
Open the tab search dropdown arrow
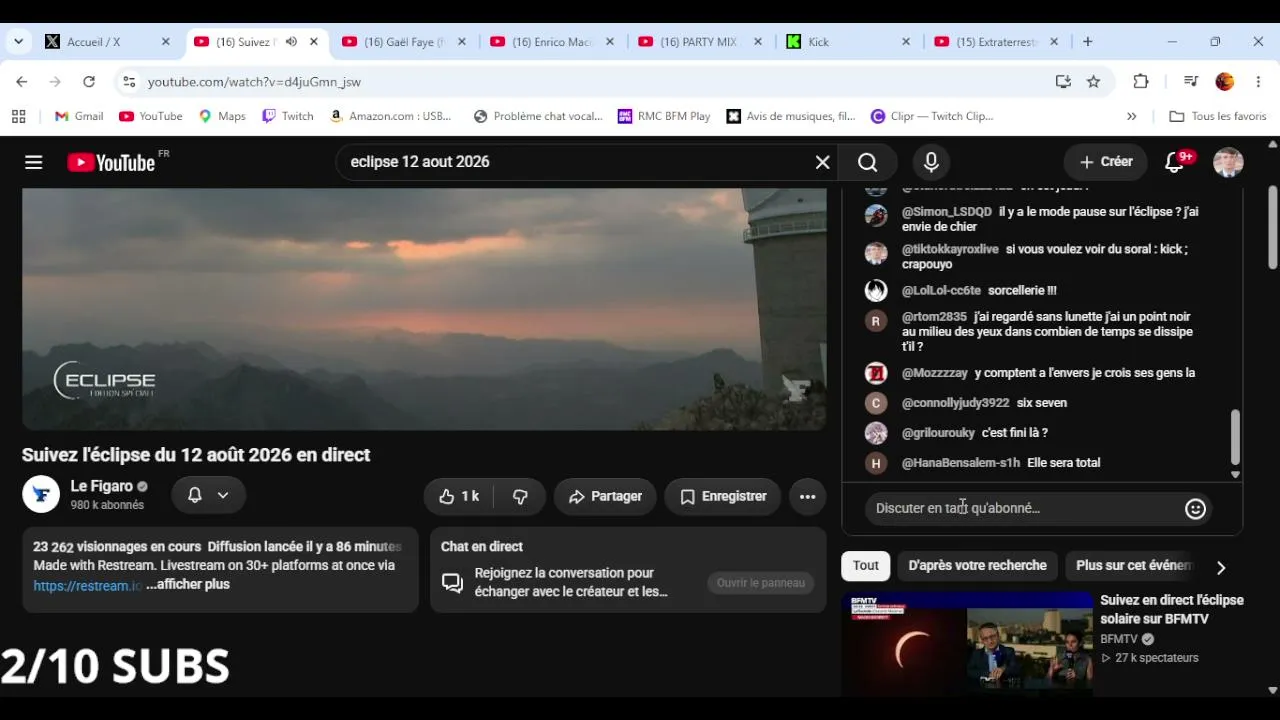click(18, 42)
